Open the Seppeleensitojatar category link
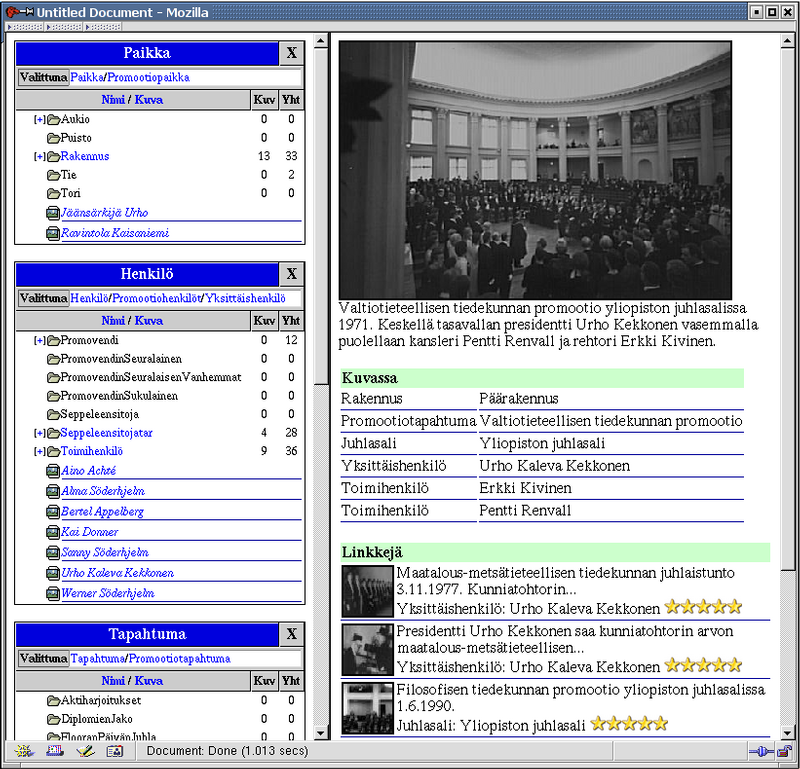The image size is (800, 769). [x=106, y=433]
